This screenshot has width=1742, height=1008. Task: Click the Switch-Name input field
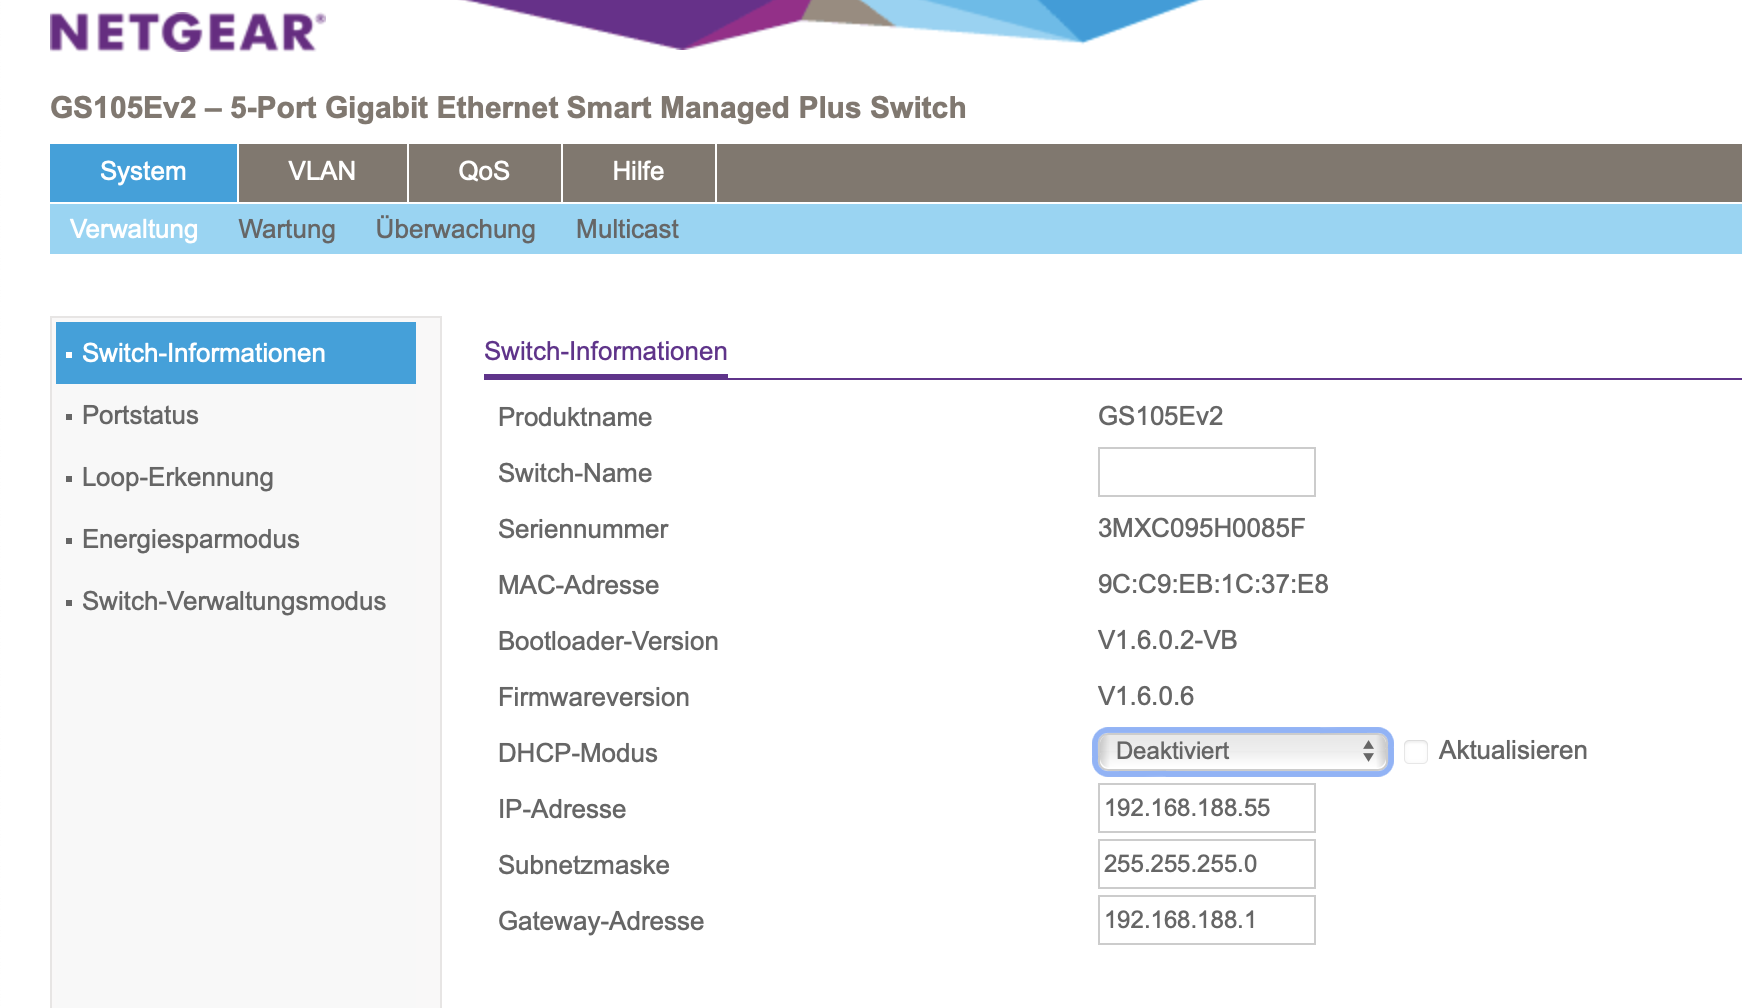pyautogui.click(x=1206, y=472)
